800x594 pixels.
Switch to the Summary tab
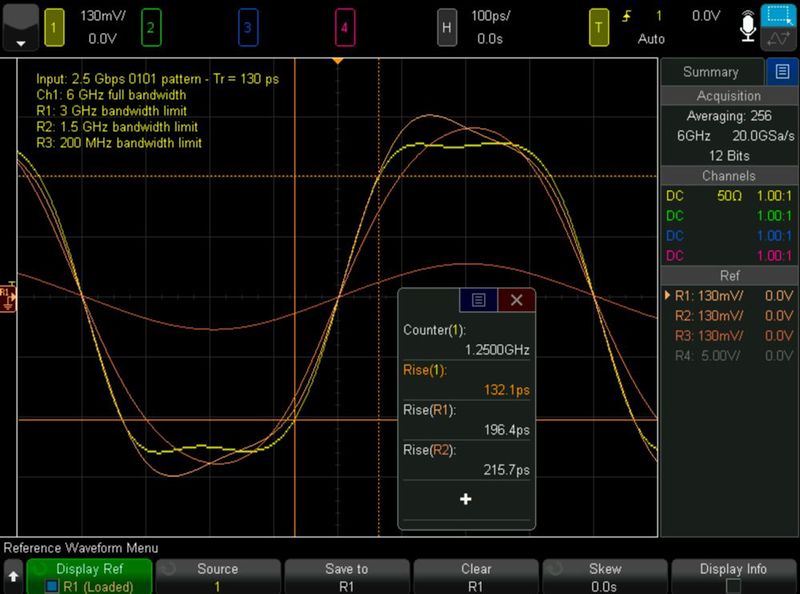coord(712,72)
